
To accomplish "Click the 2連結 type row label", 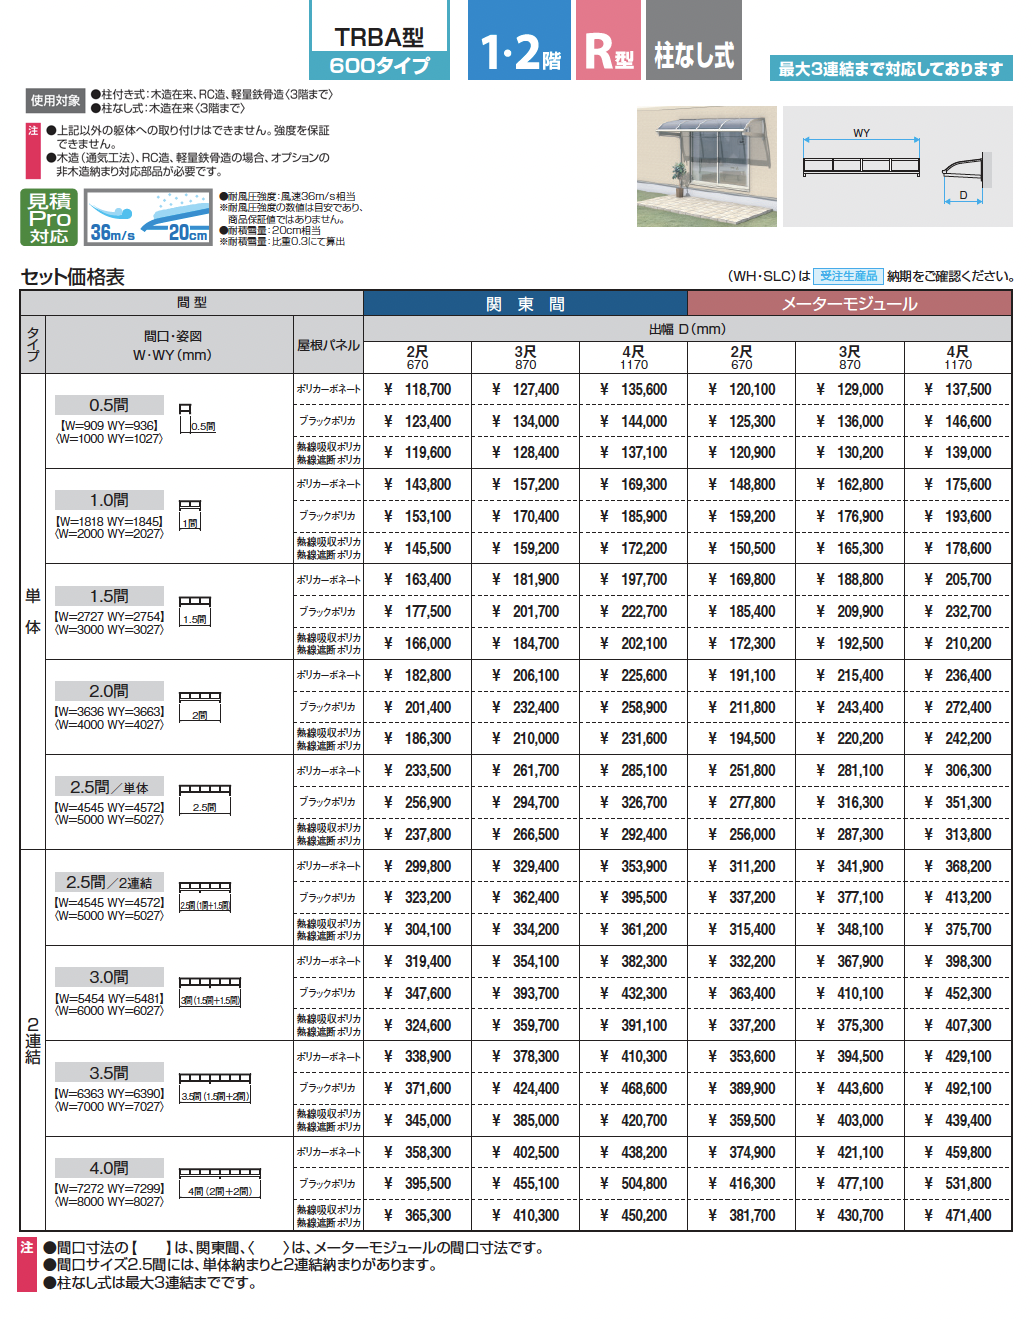I will click(x=33, y=1041).
